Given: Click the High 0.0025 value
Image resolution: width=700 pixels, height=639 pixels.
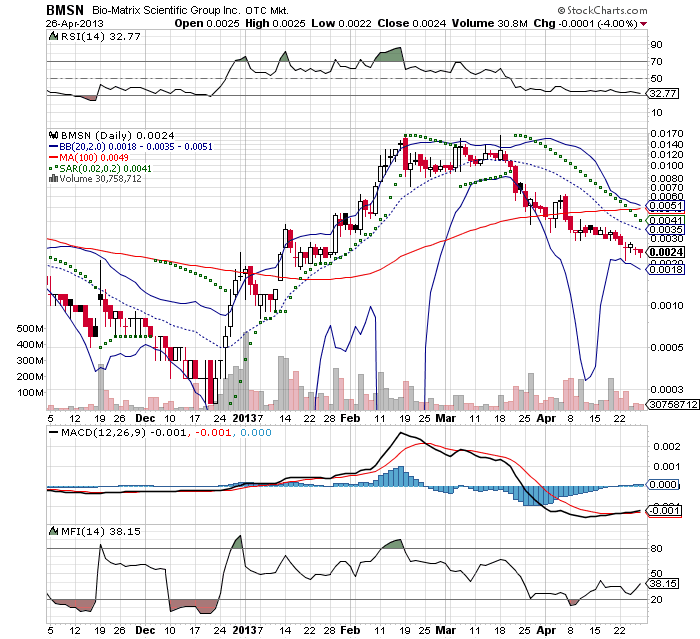Looking at the screenshot, I should coord(275,23).
